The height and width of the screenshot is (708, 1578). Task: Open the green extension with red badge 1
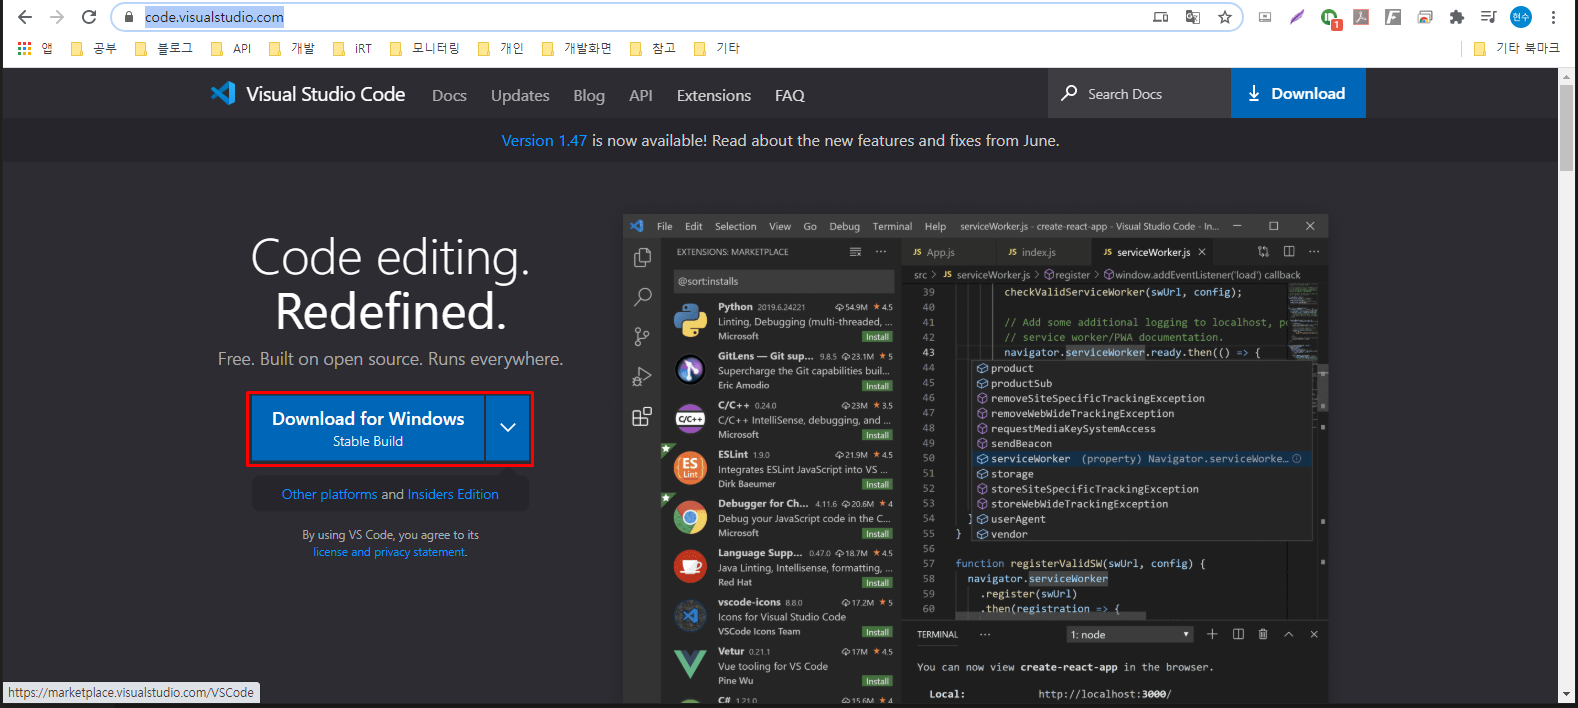click(x=1329, y=18)
